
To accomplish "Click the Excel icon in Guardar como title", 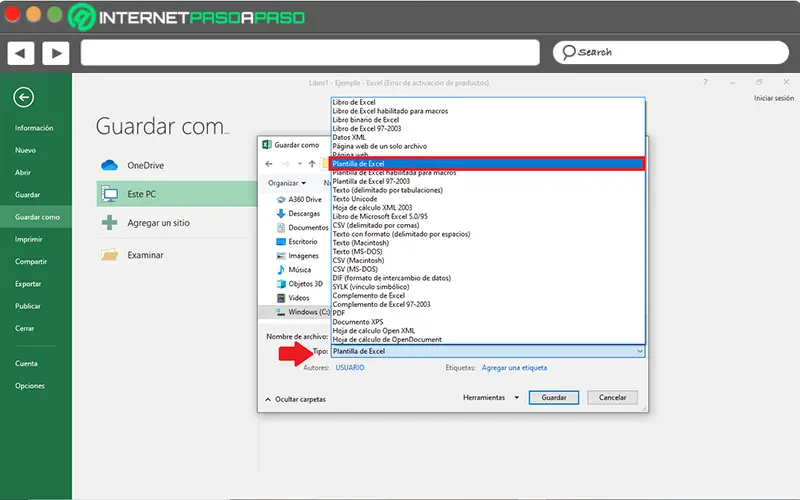I will tap(266, 145).
